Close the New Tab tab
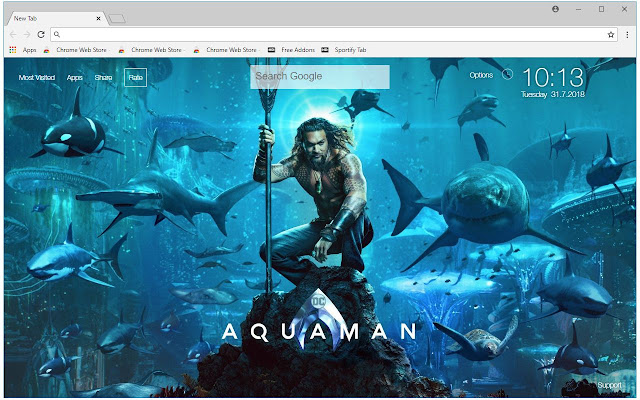640x400 pixels. [x=98, y=18]
